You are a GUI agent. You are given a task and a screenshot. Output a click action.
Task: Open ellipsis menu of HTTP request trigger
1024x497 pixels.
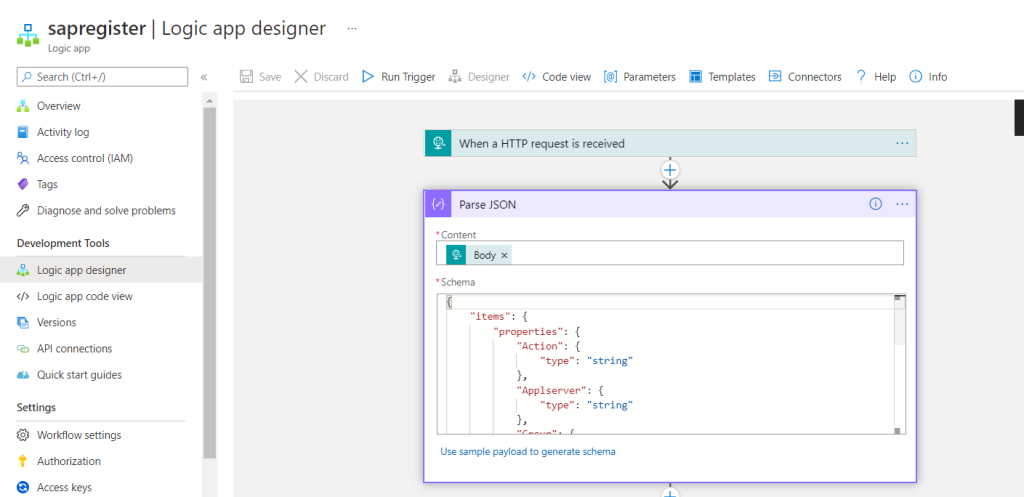(902, 143)
